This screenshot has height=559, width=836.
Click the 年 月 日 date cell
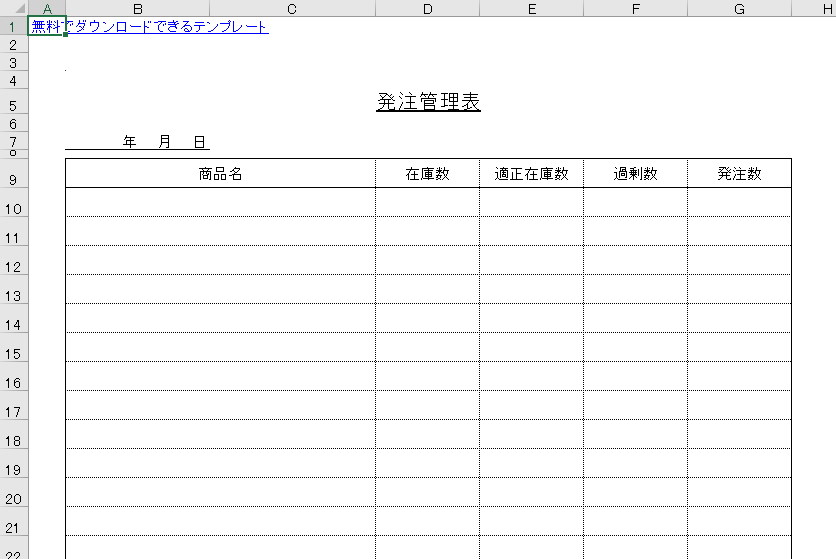click(138, 142)
